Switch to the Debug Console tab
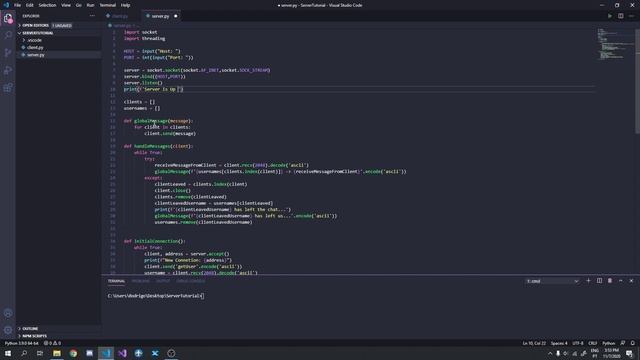The height and width of the screenshot is (360, 640). coord(191,281)
